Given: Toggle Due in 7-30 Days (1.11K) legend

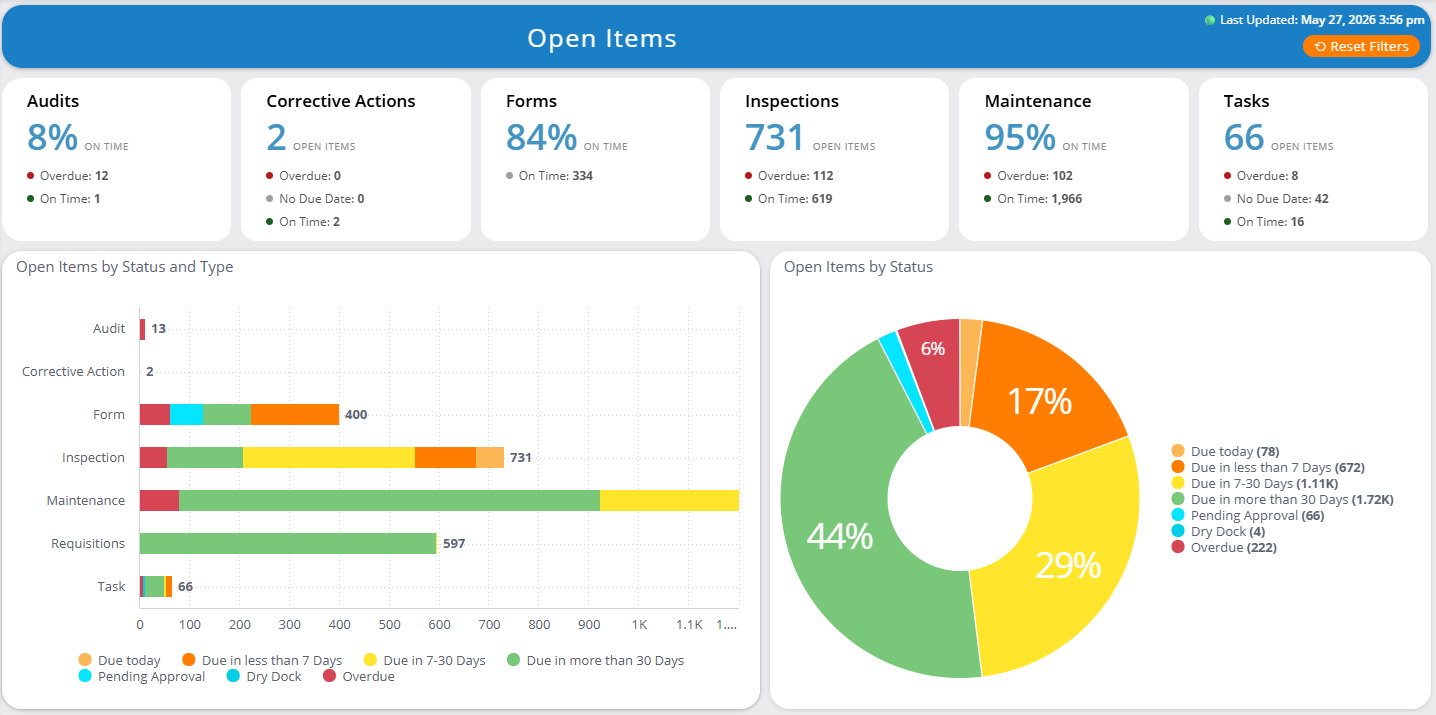Looking at the screenshot, I should [x=1254, y=483].
